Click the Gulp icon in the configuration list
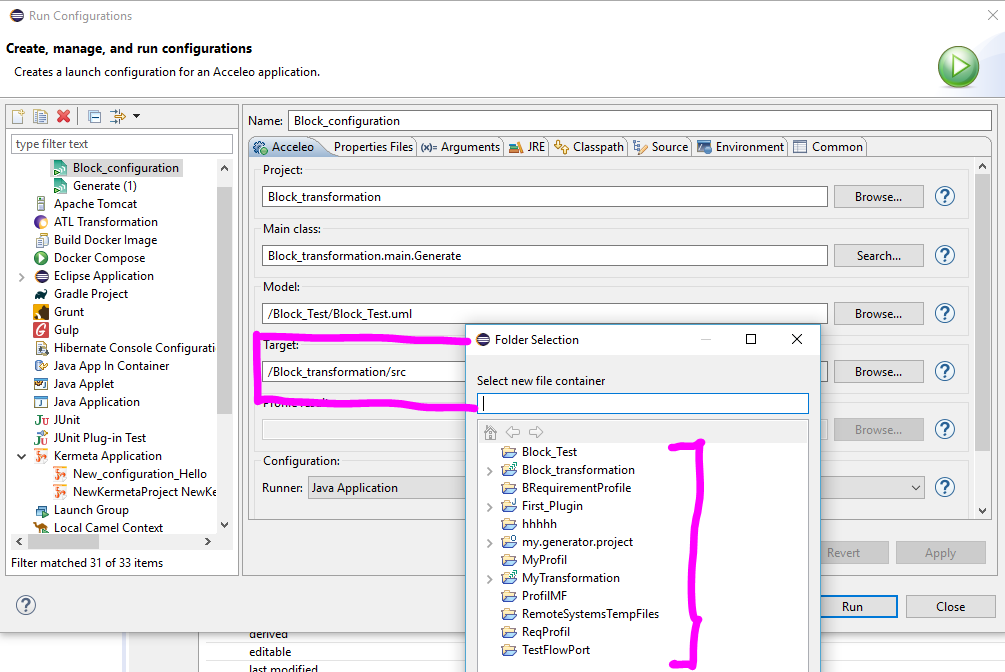The image size is (1005, 672). click(x=41, y=330)
